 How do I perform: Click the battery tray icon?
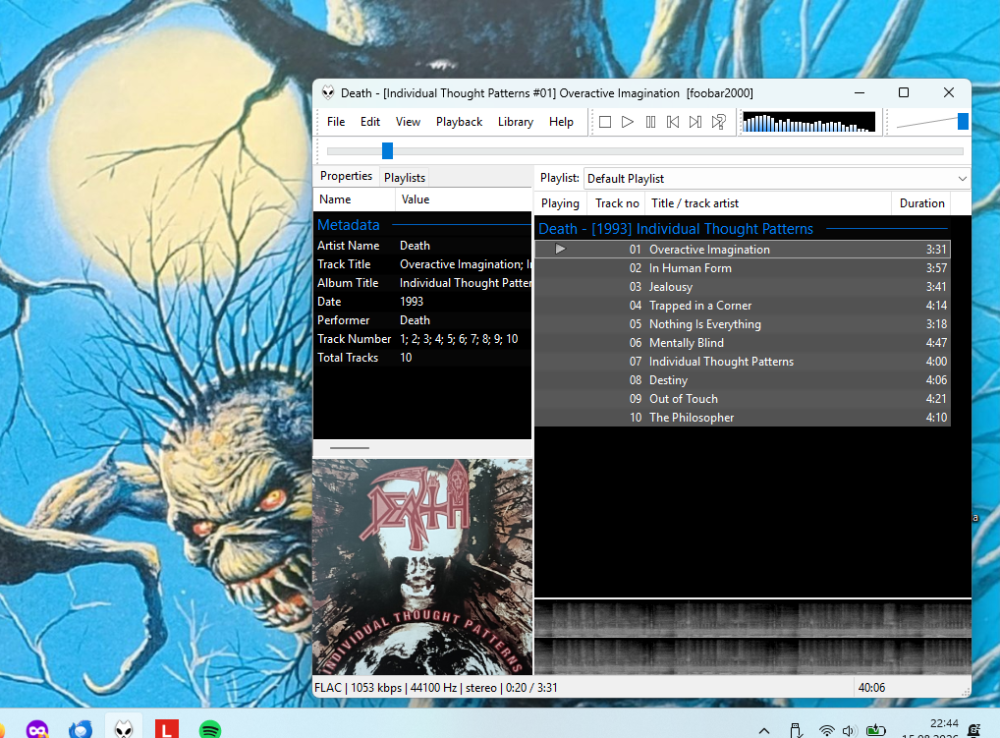click(876, 730)
